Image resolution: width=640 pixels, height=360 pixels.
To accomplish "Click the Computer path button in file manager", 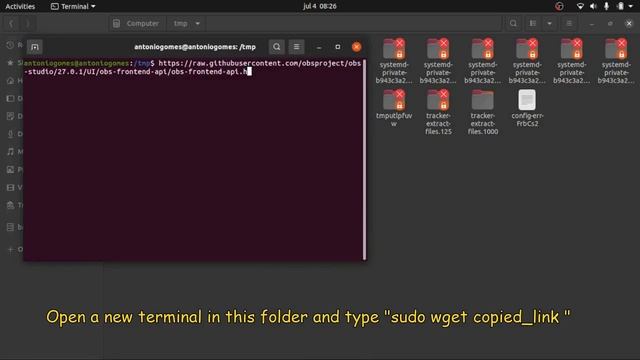I will point(137,24).
